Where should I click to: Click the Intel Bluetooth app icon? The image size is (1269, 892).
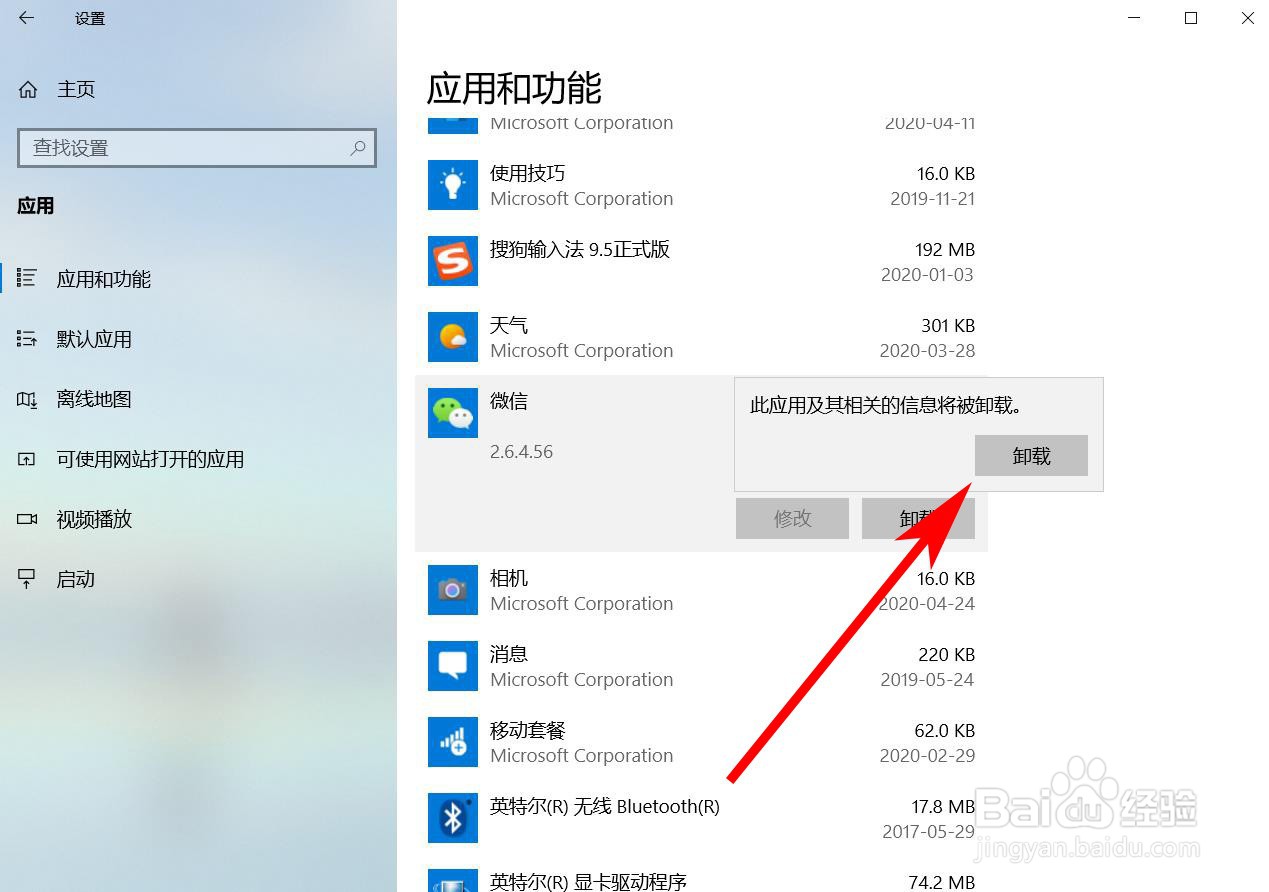pos(452,818)
